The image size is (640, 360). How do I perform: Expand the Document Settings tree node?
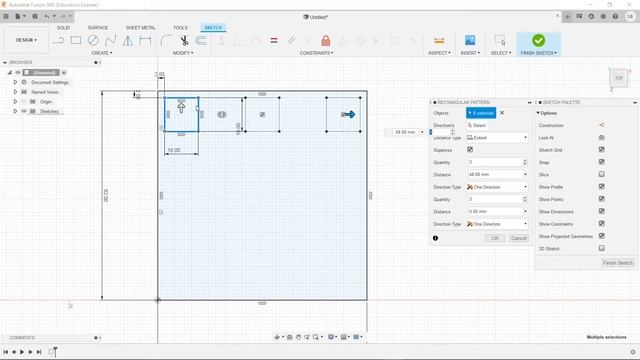click(x=15, y=82)
